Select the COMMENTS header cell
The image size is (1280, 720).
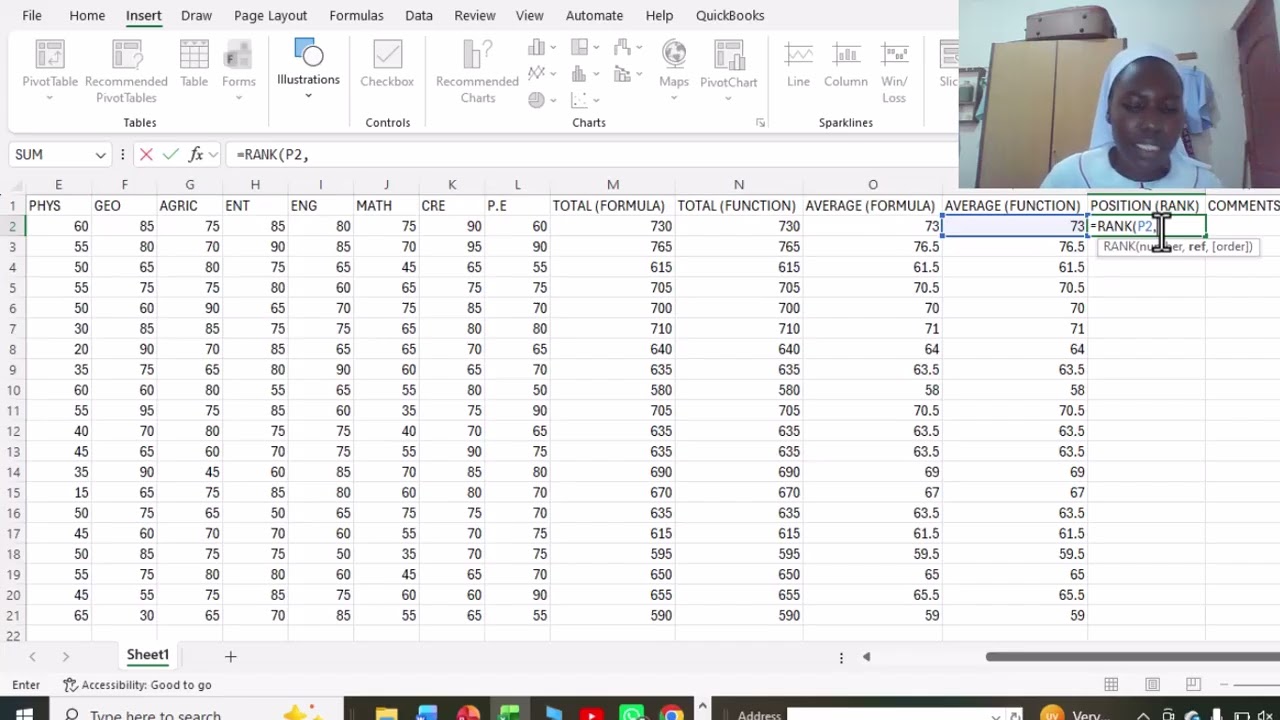1243,206
